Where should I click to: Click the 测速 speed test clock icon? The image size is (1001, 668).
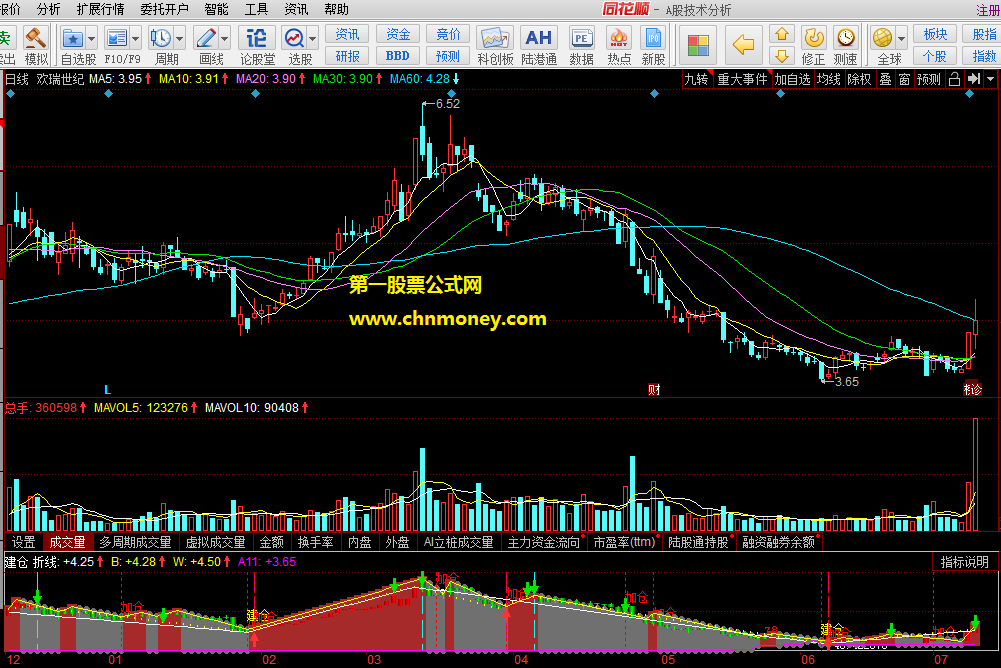point(845,38)
